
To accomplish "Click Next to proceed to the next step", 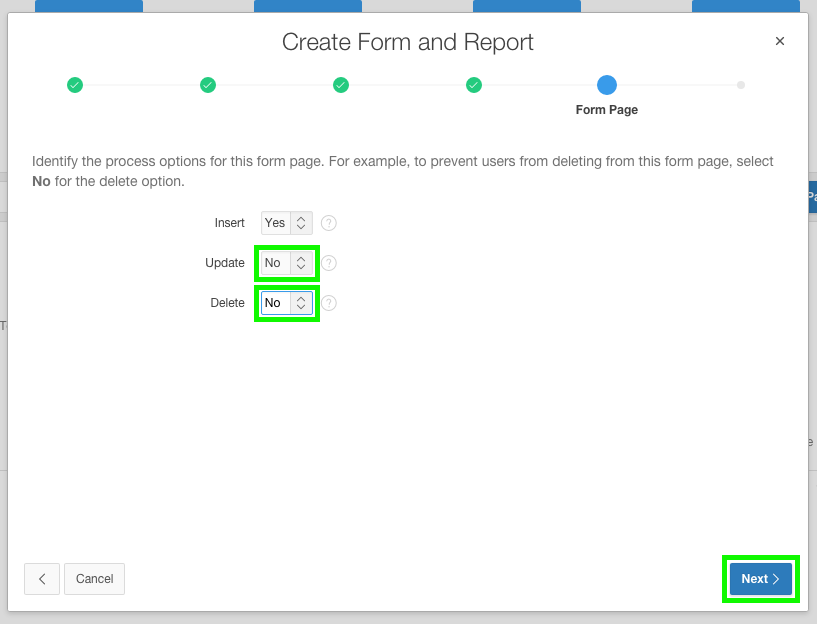I will 760,578.
